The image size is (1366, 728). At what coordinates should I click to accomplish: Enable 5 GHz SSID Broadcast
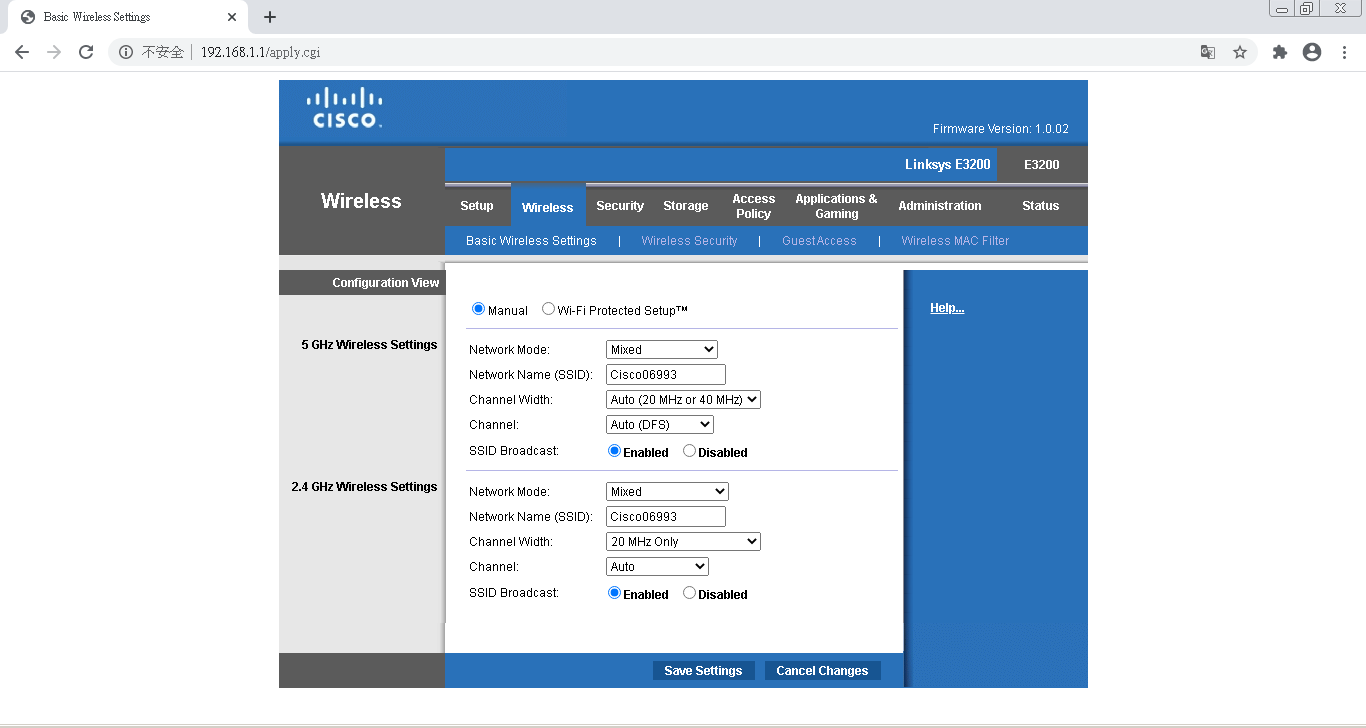(x=615, y=451)
